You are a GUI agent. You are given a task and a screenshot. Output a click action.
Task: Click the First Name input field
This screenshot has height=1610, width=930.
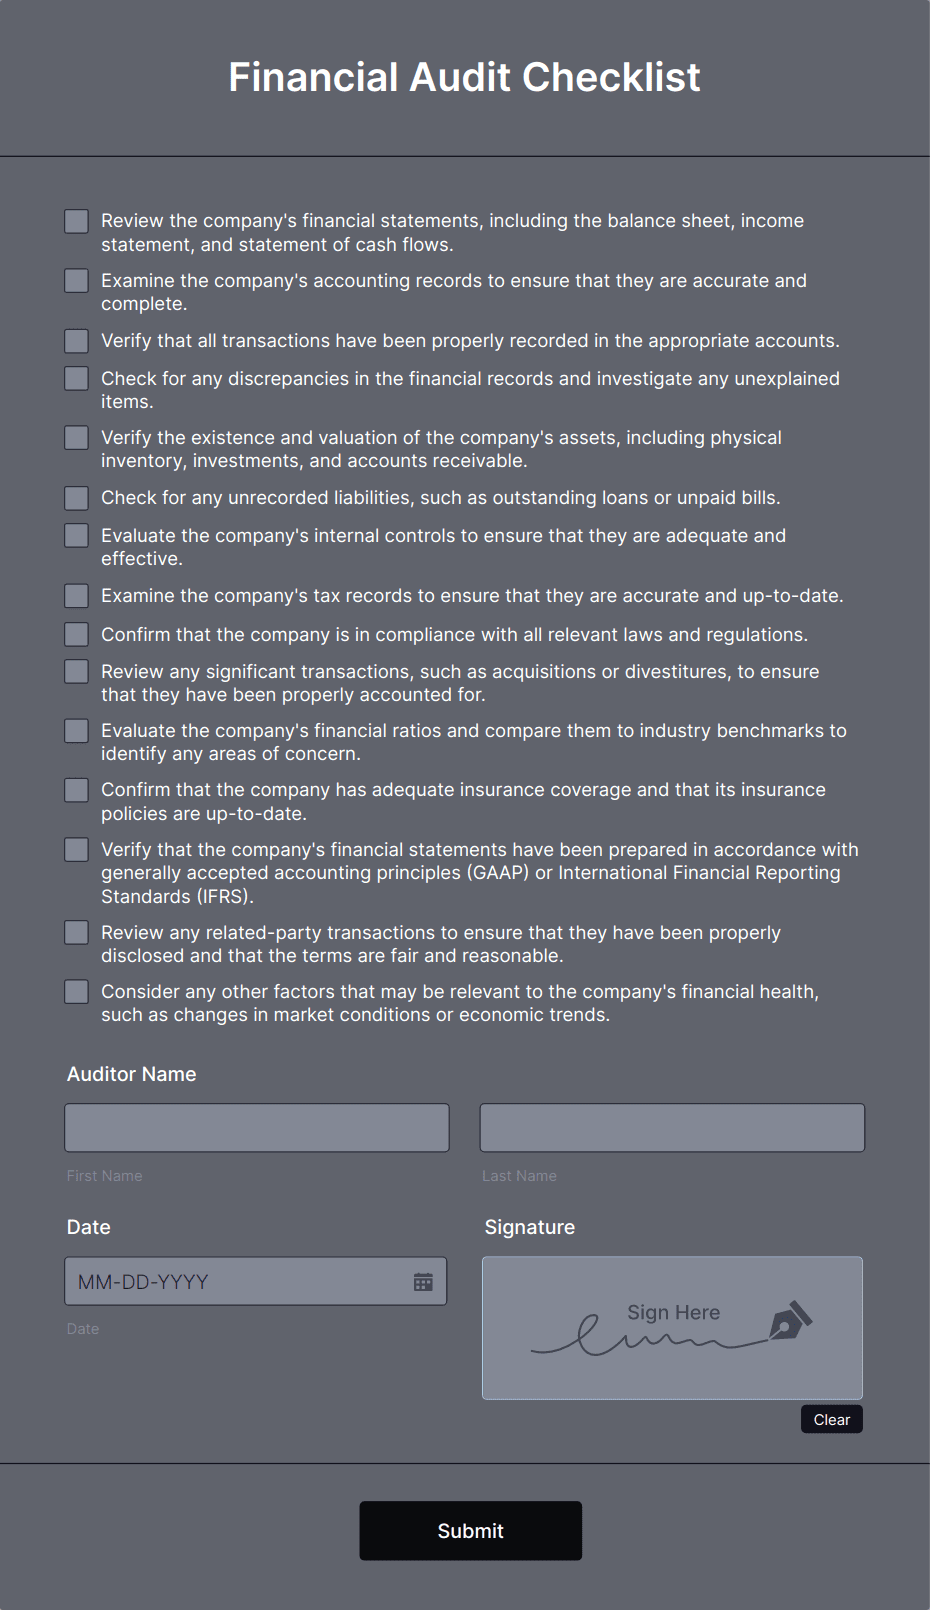[x=256, y=1127]
